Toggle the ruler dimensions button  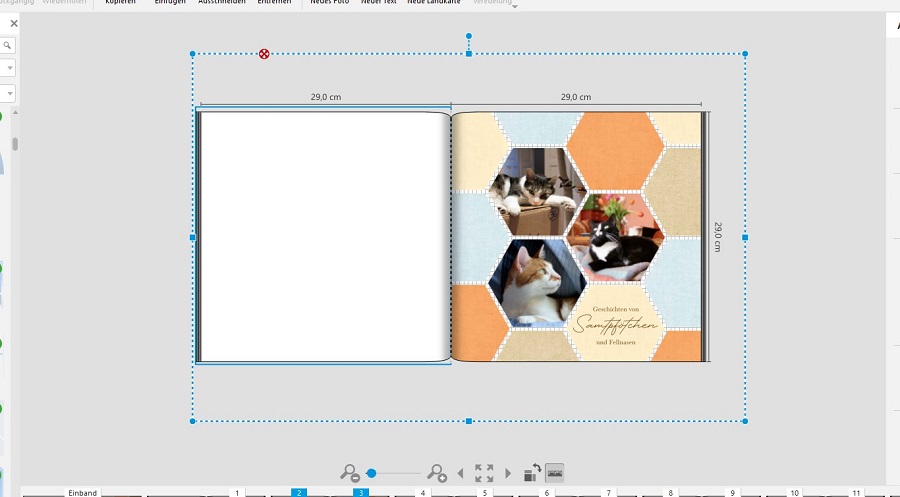[554, 473]
